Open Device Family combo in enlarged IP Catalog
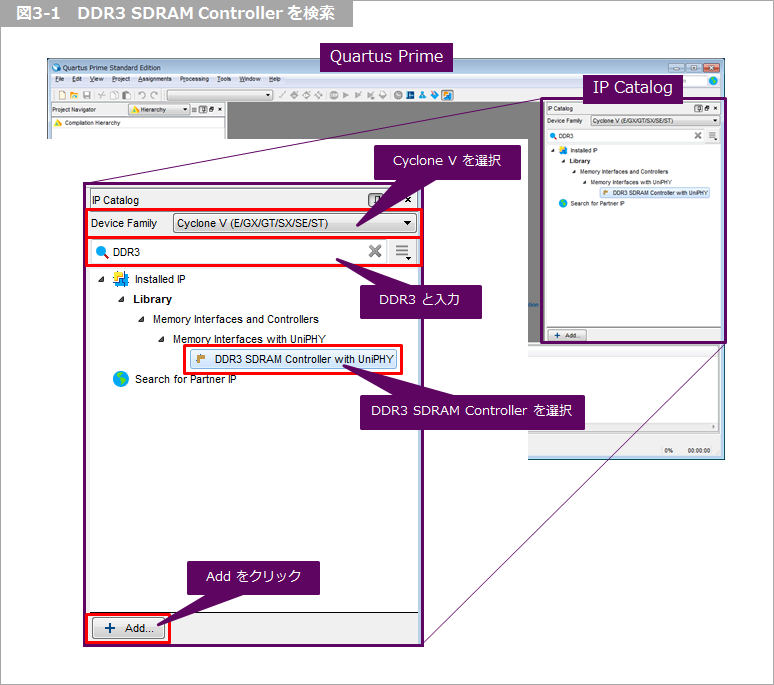The height and width of the screenshot is (685, 774). point(295,223)
